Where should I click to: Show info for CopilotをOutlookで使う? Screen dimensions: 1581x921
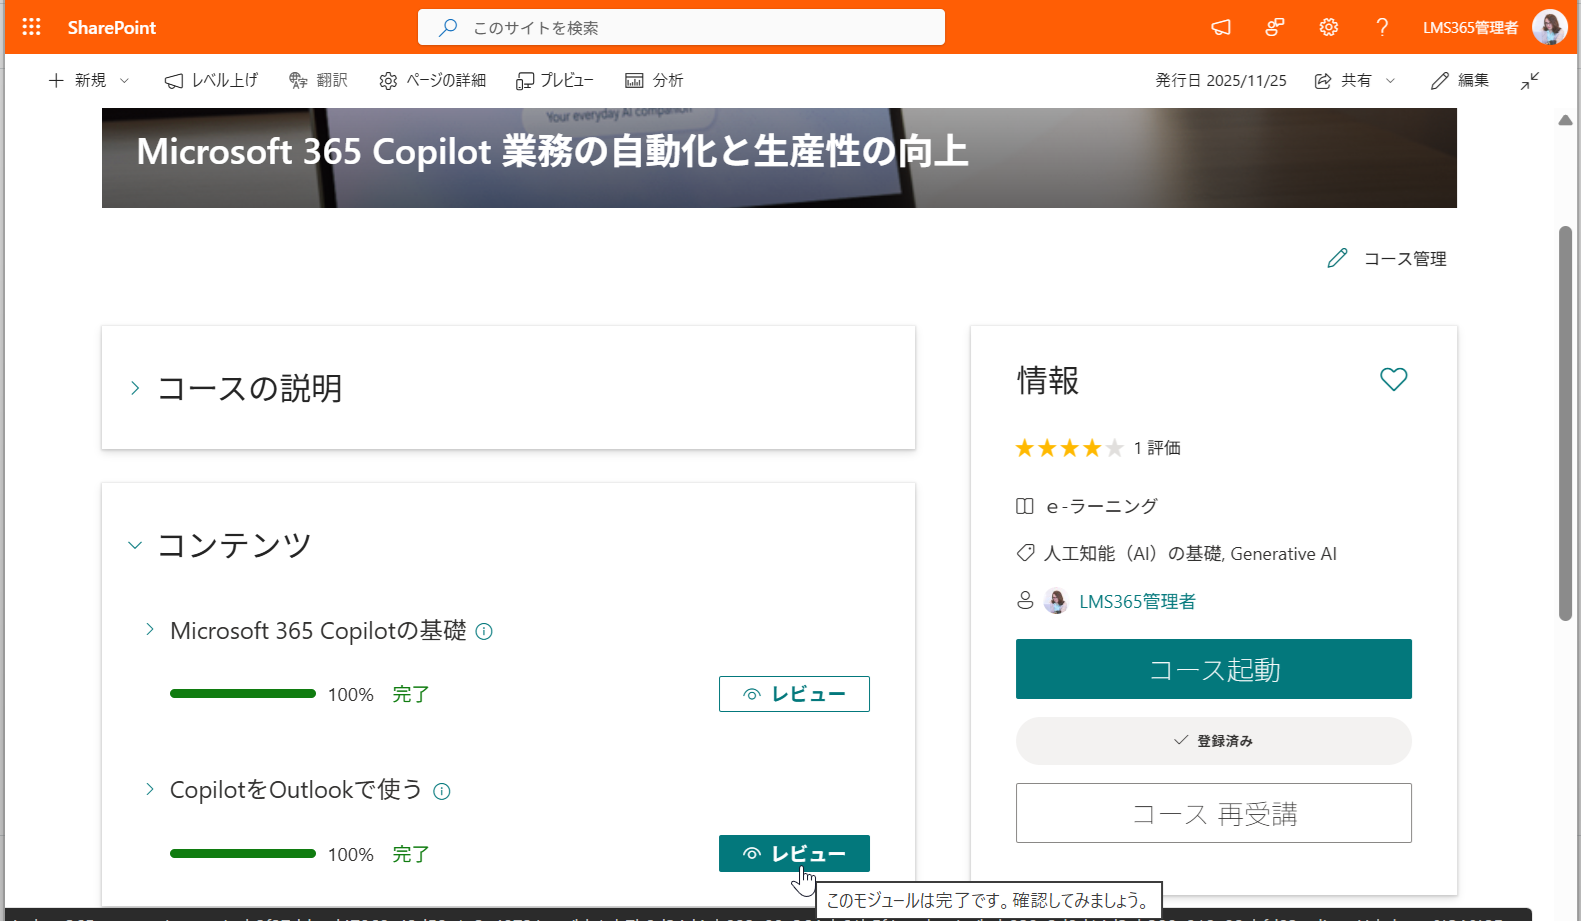coord(442,792)
